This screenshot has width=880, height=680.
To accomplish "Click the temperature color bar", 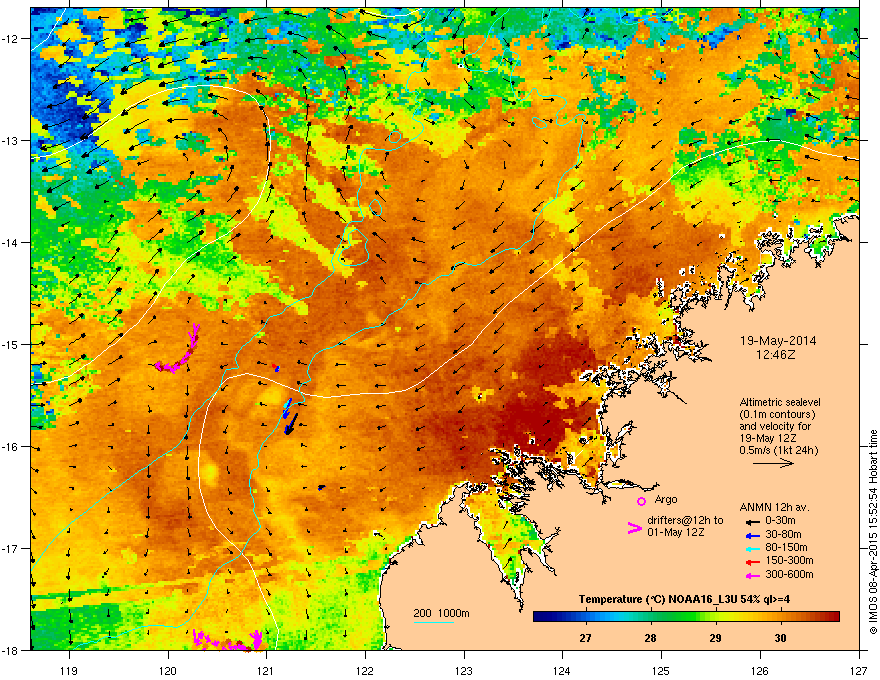I will (686, 617).
